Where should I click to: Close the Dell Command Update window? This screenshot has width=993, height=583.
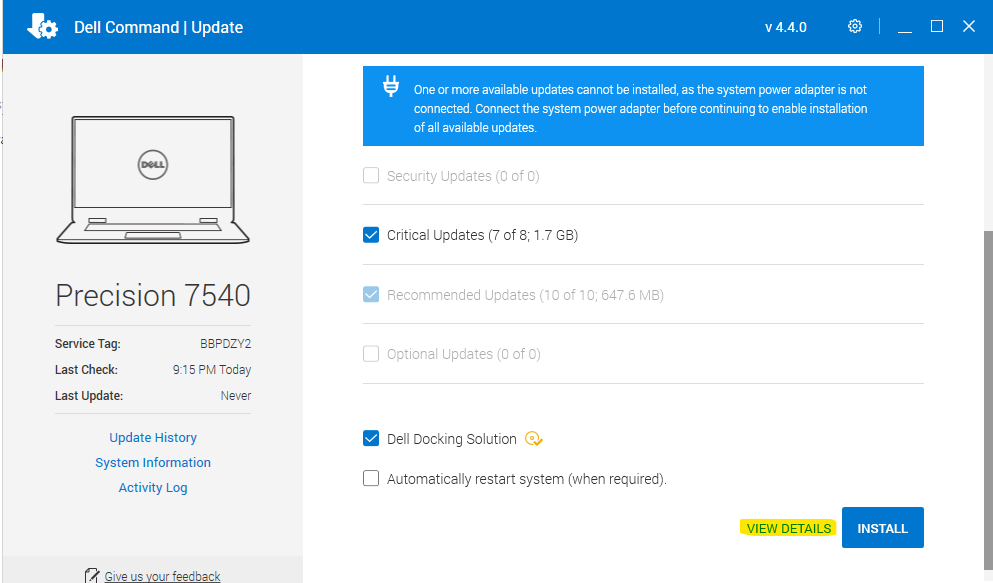click(968, 27)
